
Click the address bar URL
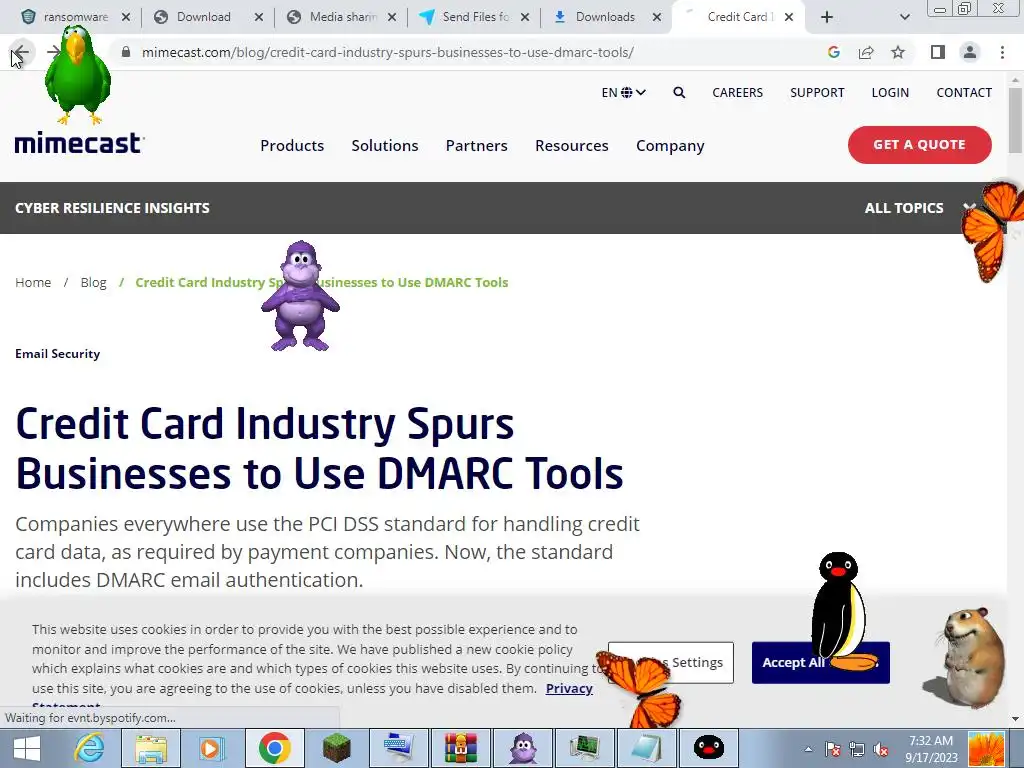pyautogui.click(x=387, y=52)
